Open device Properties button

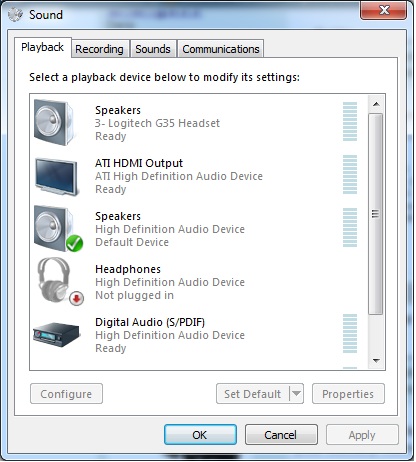348,394
